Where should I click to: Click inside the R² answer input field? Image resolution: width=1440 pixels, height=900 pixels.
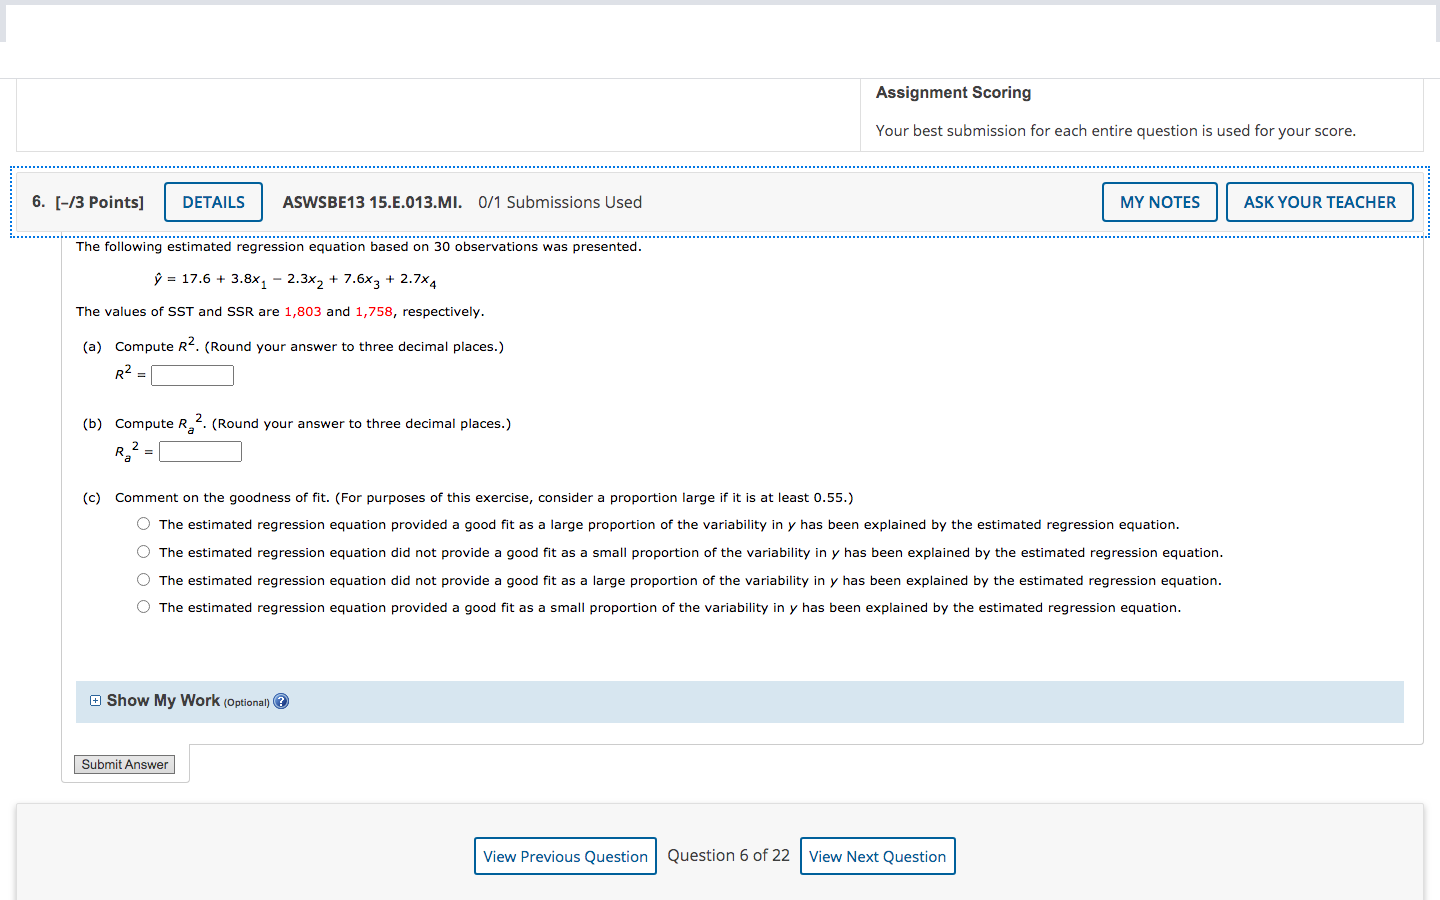[x=192, y=375]
